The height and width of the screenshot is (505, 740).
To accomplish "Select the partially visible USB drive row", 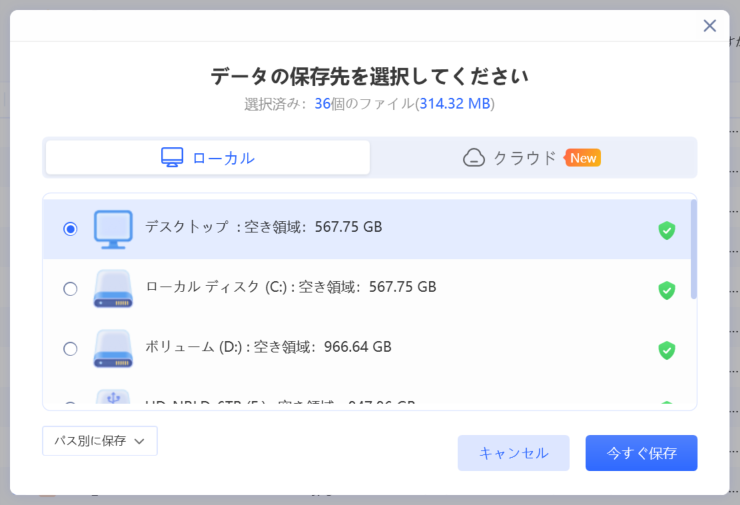I will pyautogui.click(x=300, y=402).
